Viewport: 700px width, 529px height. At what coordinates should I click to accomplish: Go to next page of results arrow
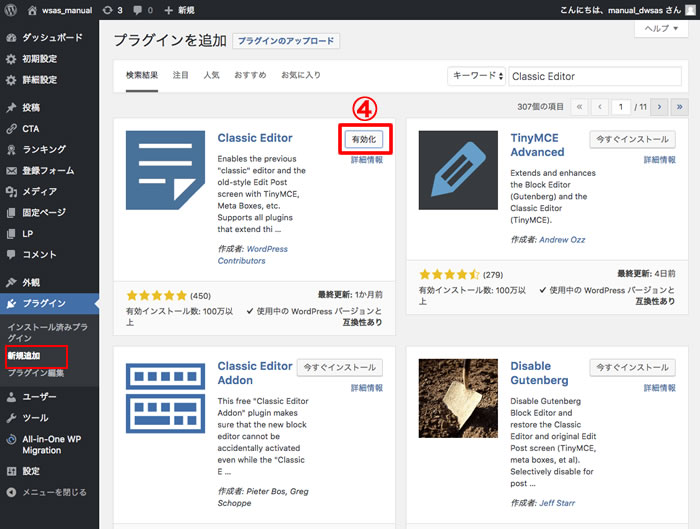point(659,106)
